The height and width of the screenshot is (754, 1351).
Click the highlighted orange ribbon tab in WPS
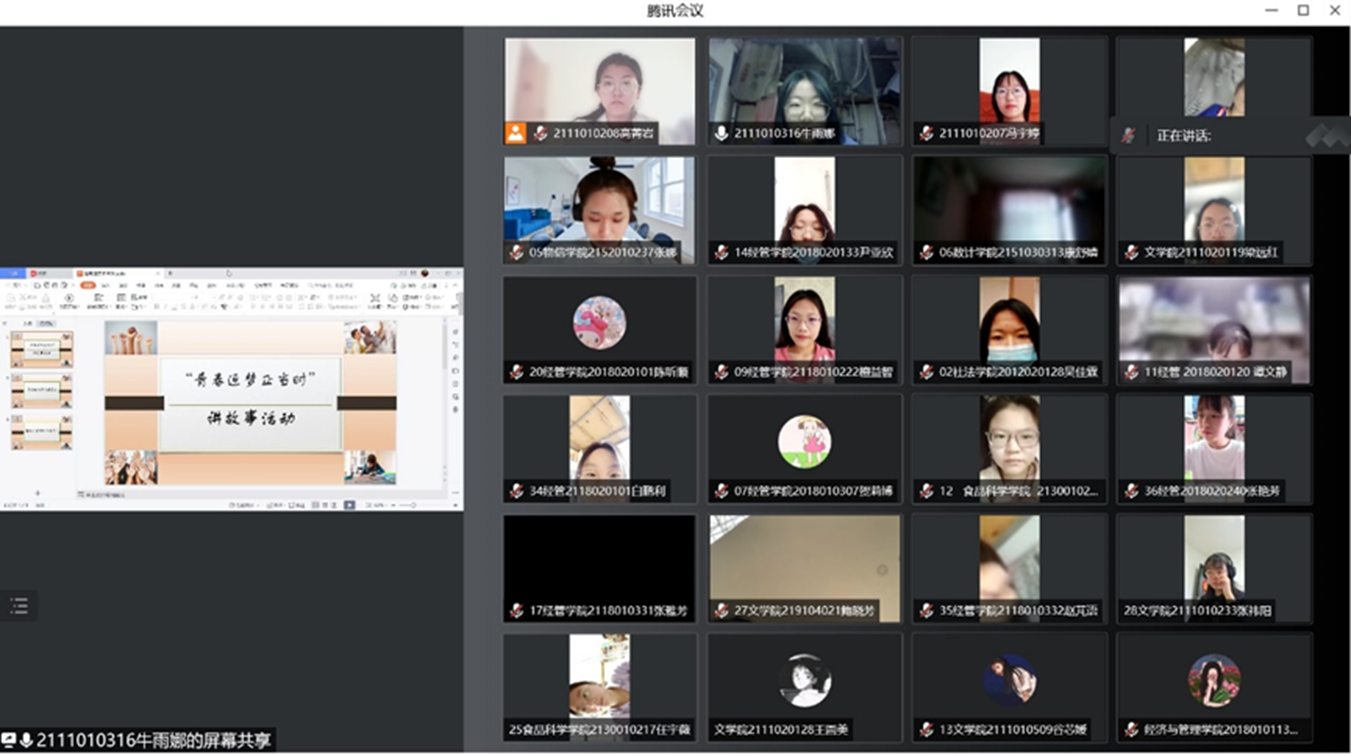click(x=88, y=285)
